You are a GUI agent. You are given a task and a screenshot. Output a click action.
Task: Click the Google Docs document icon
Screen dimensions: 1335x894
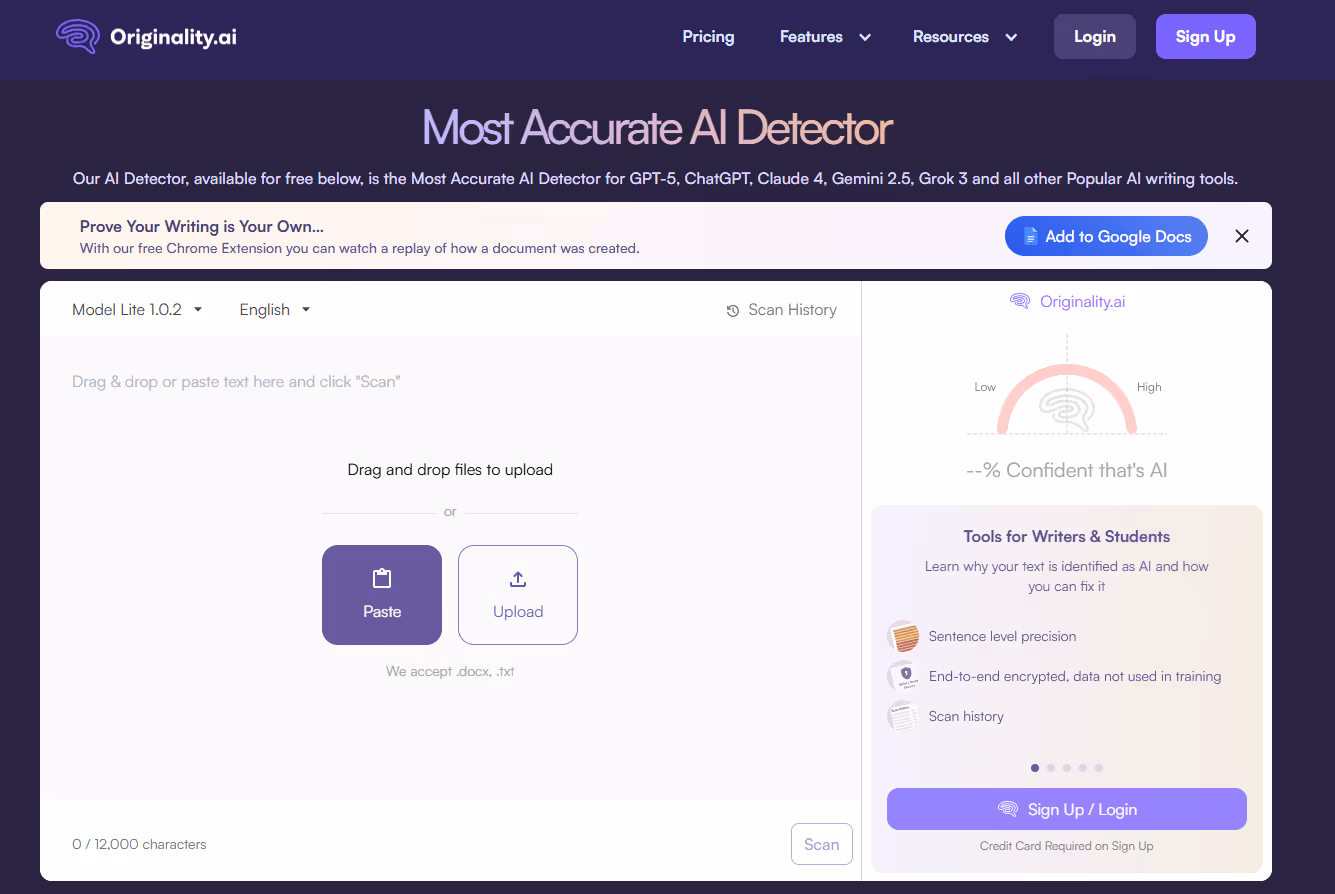click(1031, 236)
